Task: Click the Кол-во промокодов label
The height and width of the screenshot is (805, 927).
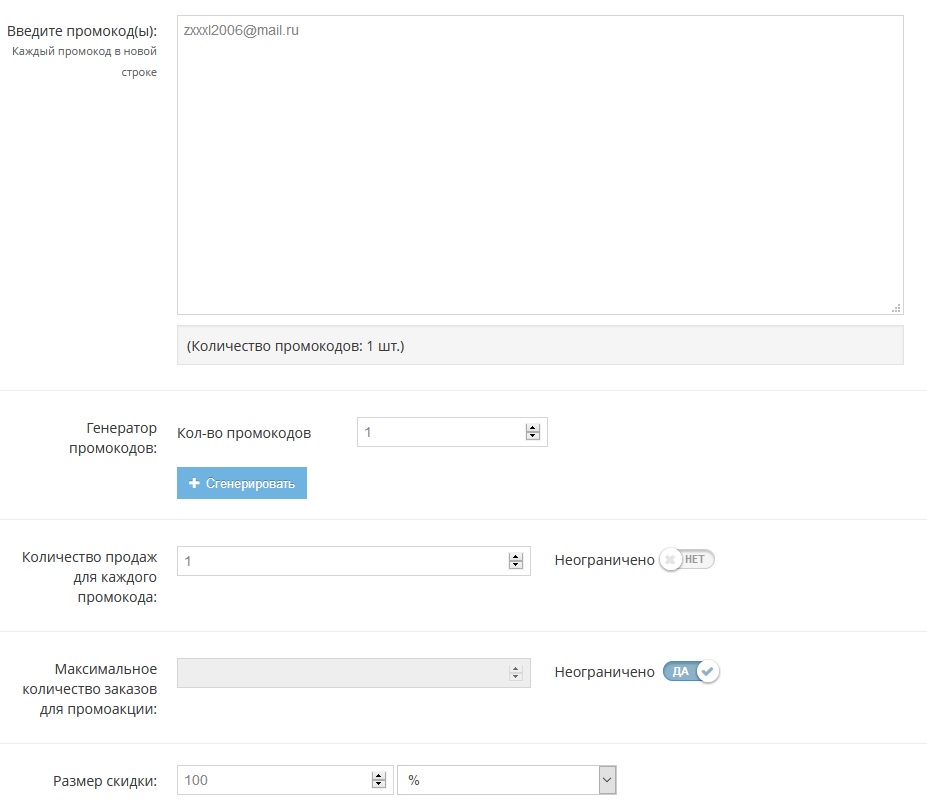Action: pos(244,433)
